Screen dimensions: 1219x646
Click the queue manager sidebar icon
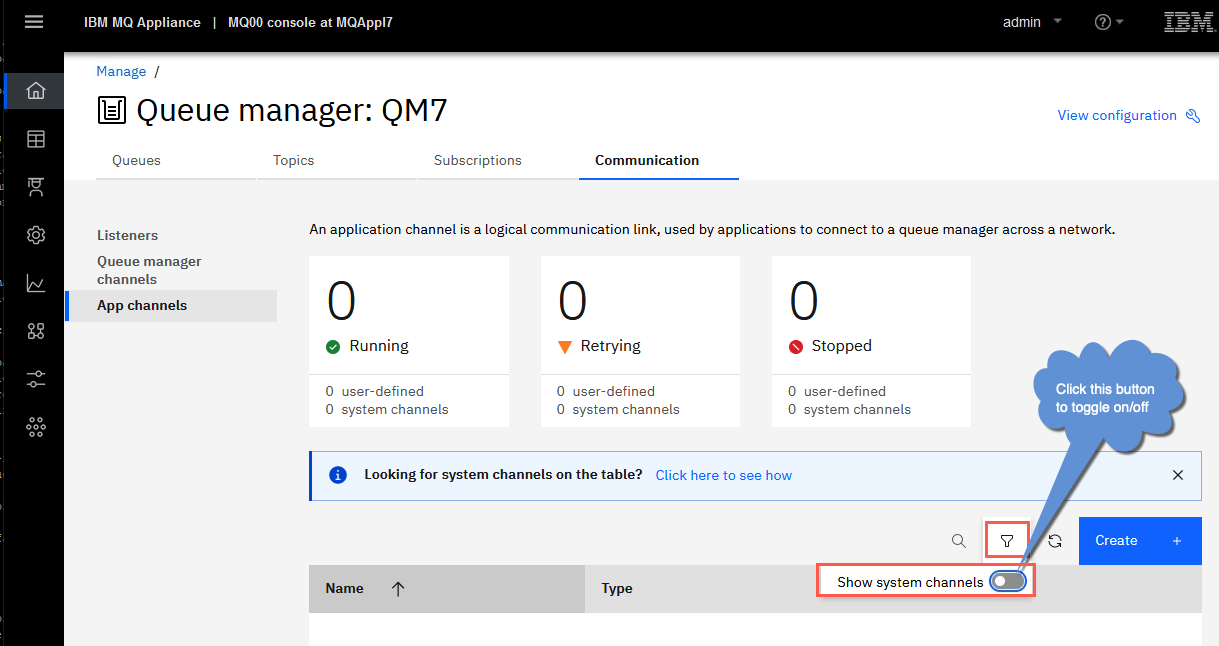tap(36, 187)
